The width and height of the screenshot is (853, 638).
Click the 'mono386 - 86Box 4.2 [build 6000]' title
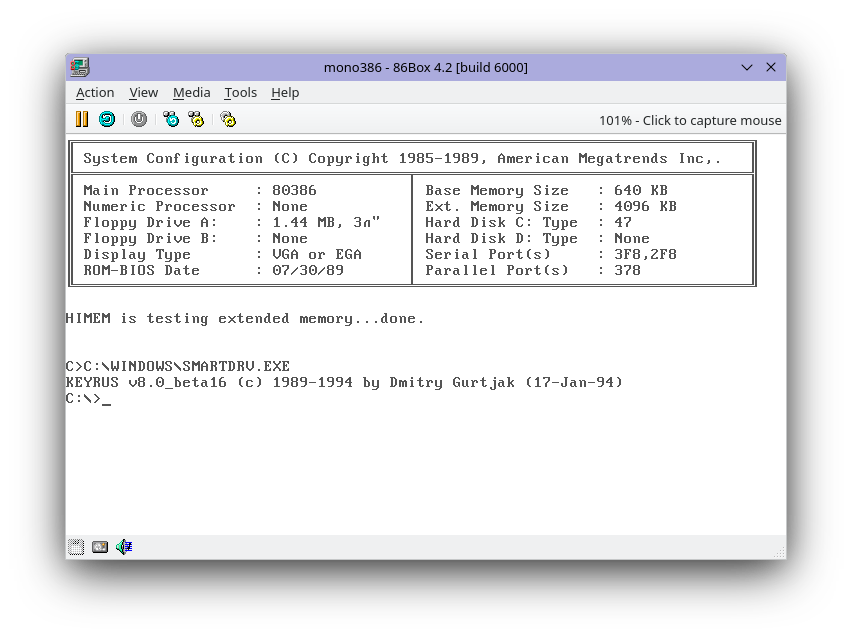[425, 67]
